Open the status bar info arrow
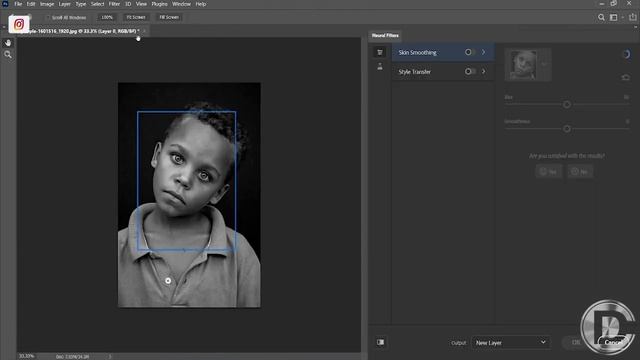640x360 pixels. (110, 356)
